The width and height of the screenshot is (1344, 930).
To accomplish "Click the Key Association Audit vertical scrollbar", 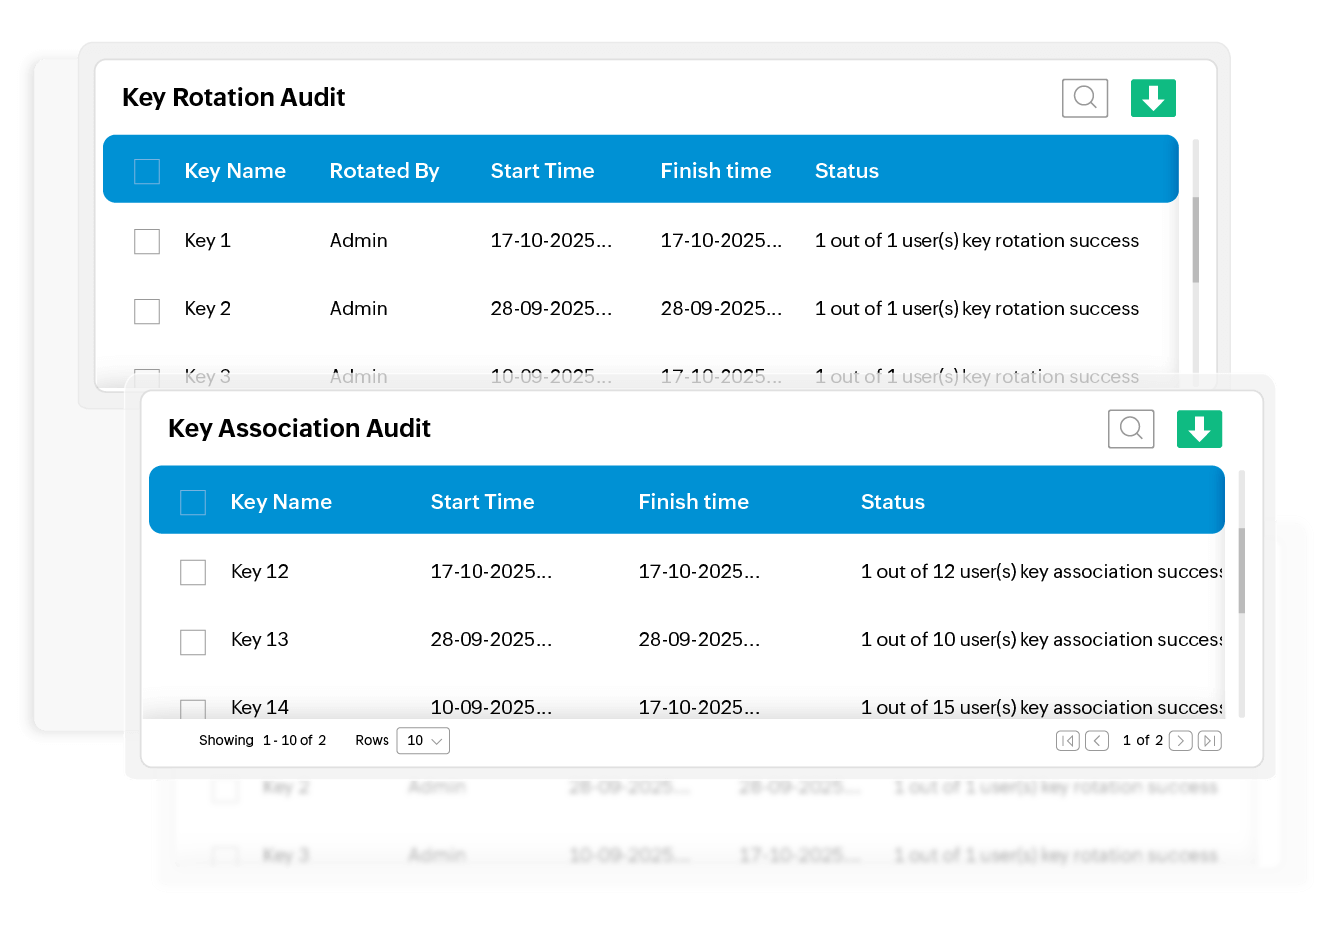I will click(x=1242, y=570).
